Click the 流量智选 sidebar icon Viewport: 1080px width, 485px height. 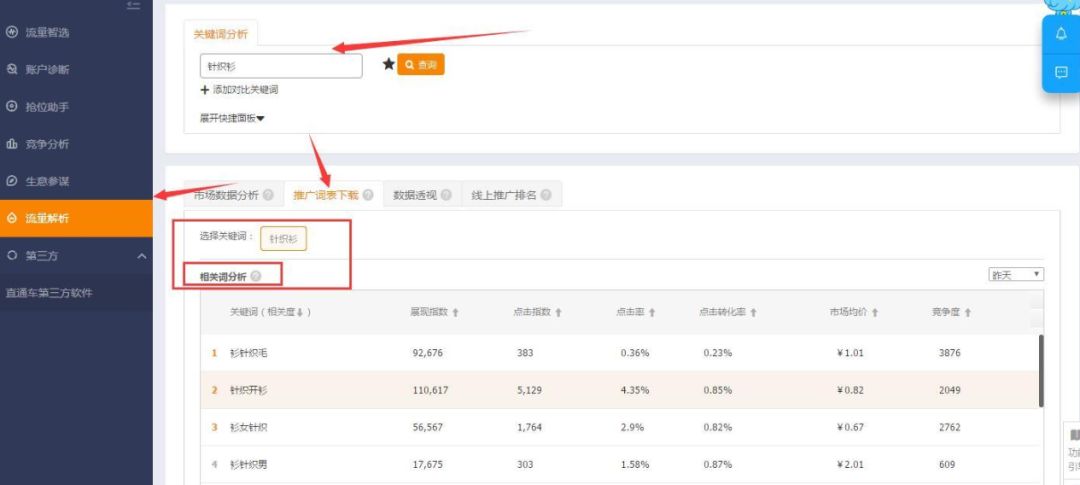click(11, 32)
